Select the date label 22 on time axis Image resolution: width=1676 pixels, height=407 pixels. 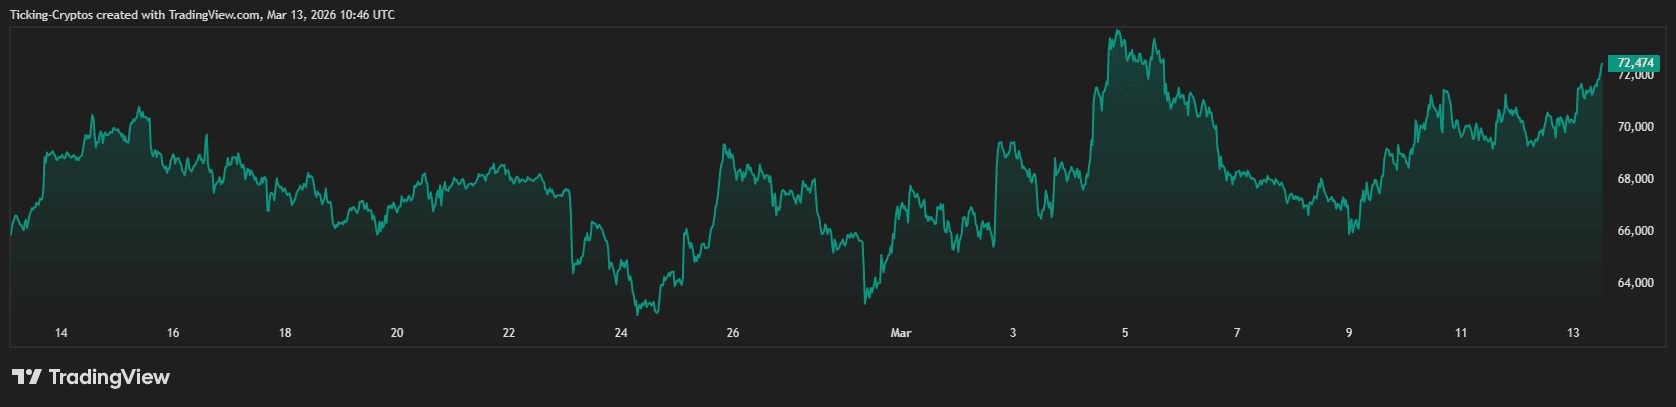click(x=509, y=333)
